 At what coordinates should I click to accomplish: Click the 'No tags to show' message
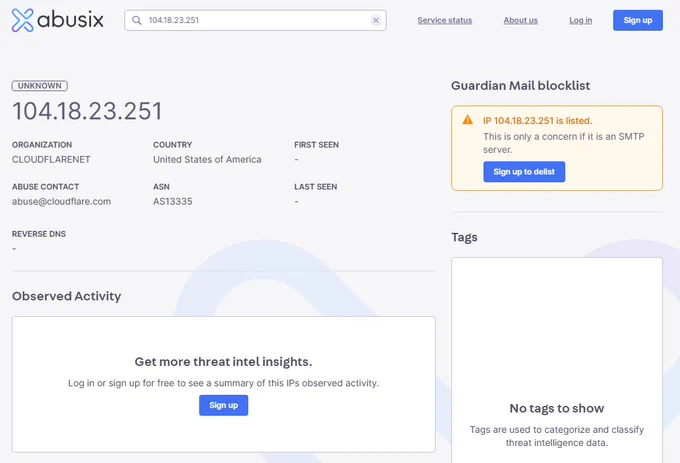point(557,408)
